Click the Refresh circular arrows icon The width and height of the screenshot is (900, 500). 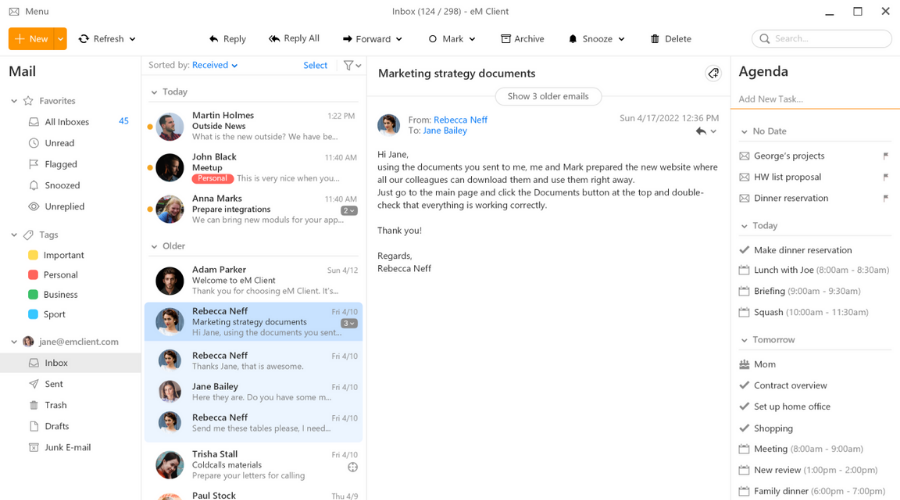[84, 38]
